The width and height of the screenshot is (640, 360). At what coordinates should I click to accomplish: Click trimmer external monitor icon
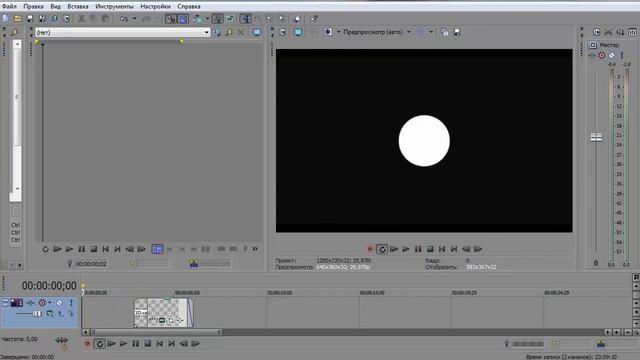click(257, 32)
